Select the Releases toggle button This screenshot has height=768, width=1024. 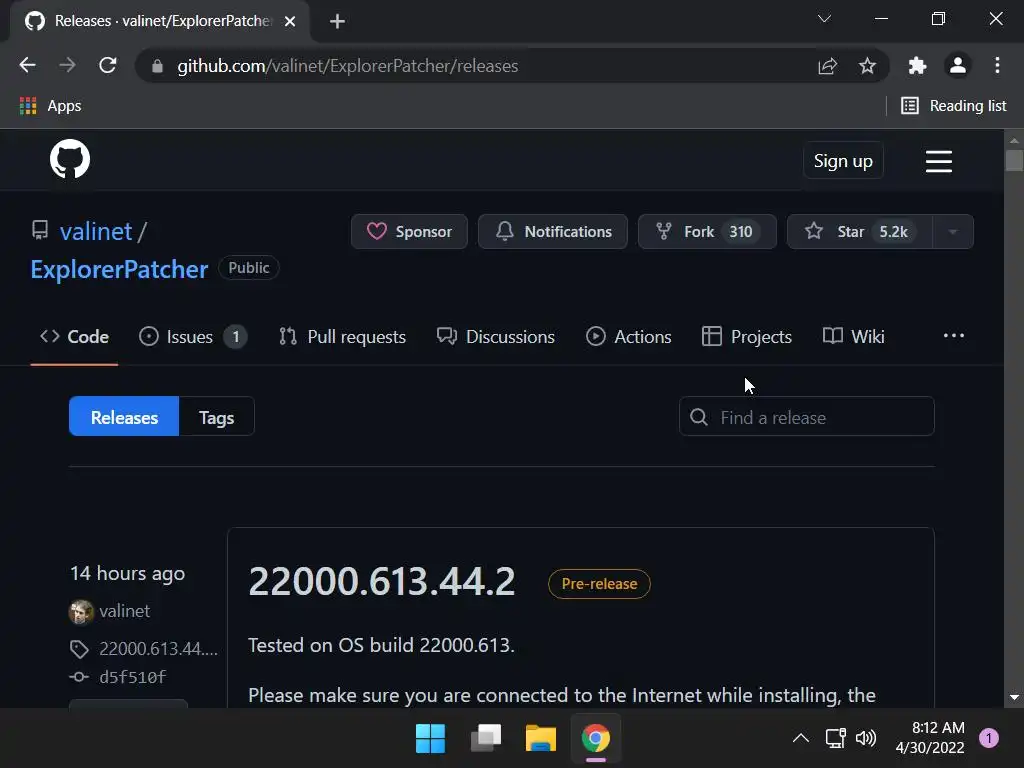coord(124,417)
